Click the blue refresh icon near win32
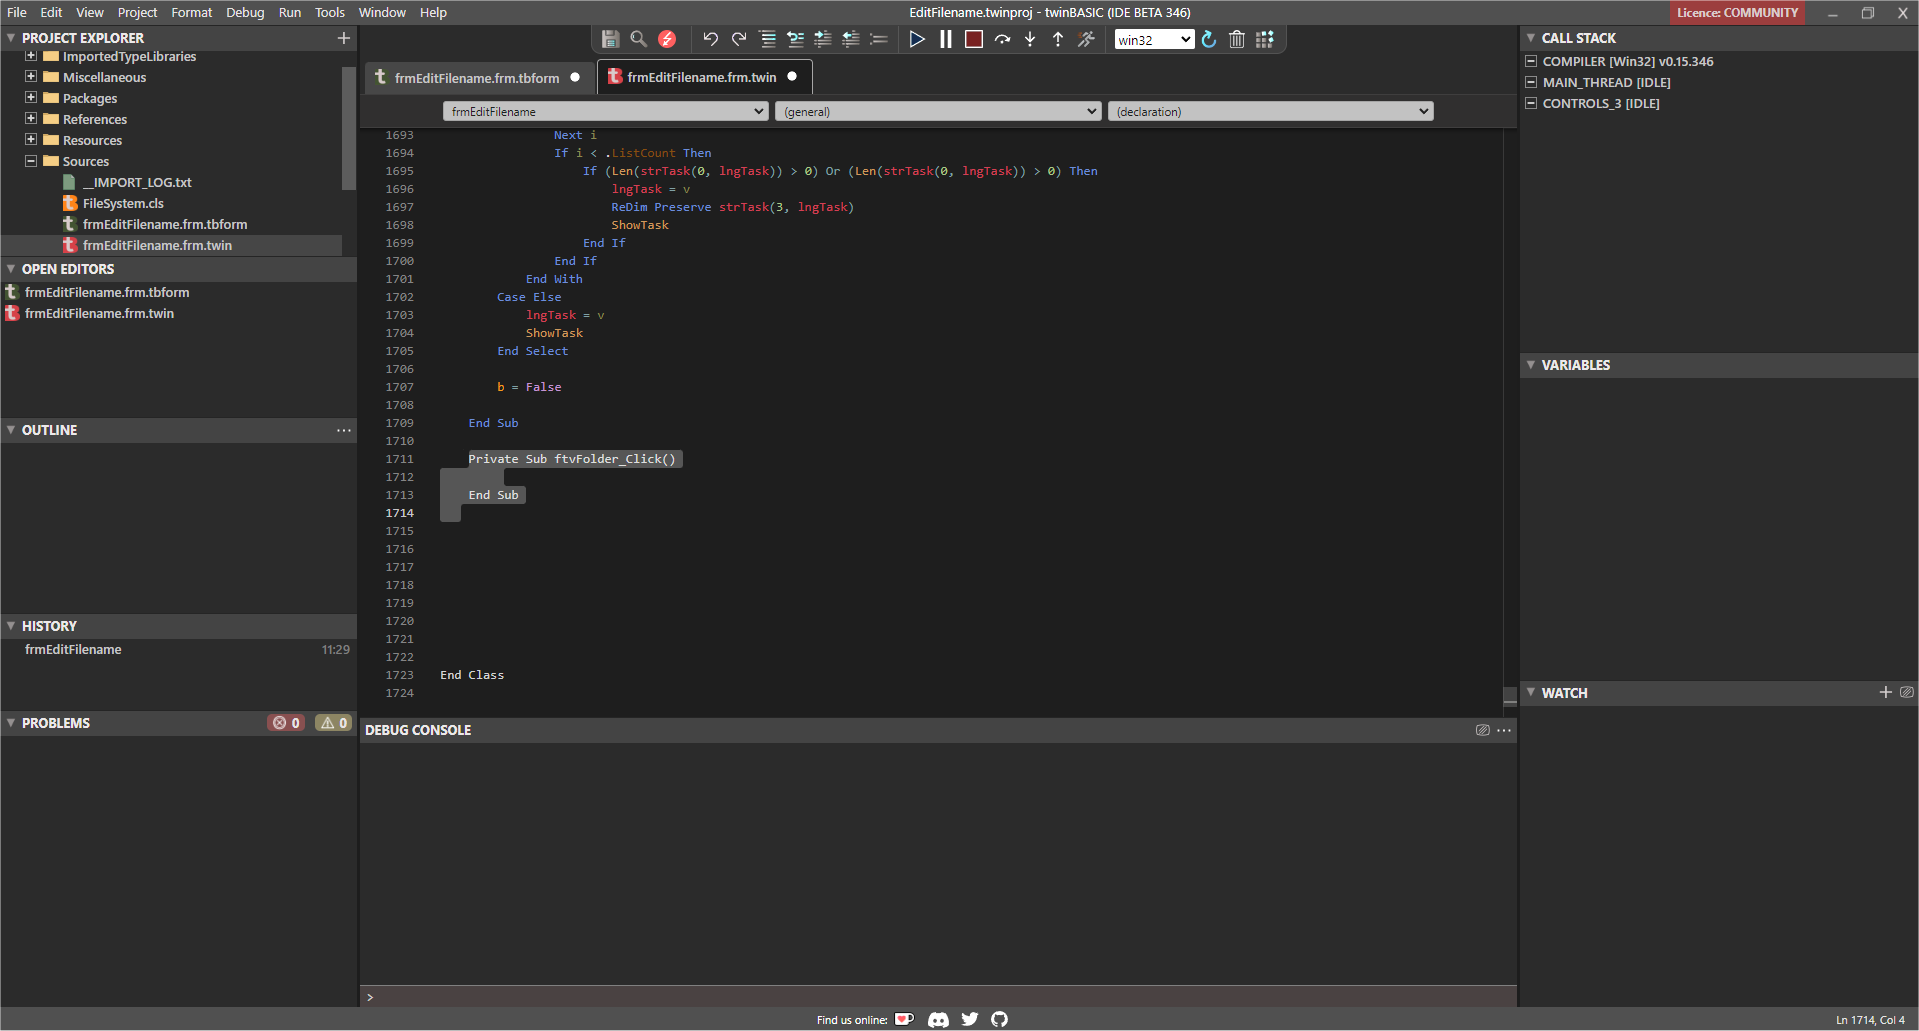Viewport: 1919px width, 1031px height. [1209, 39]
